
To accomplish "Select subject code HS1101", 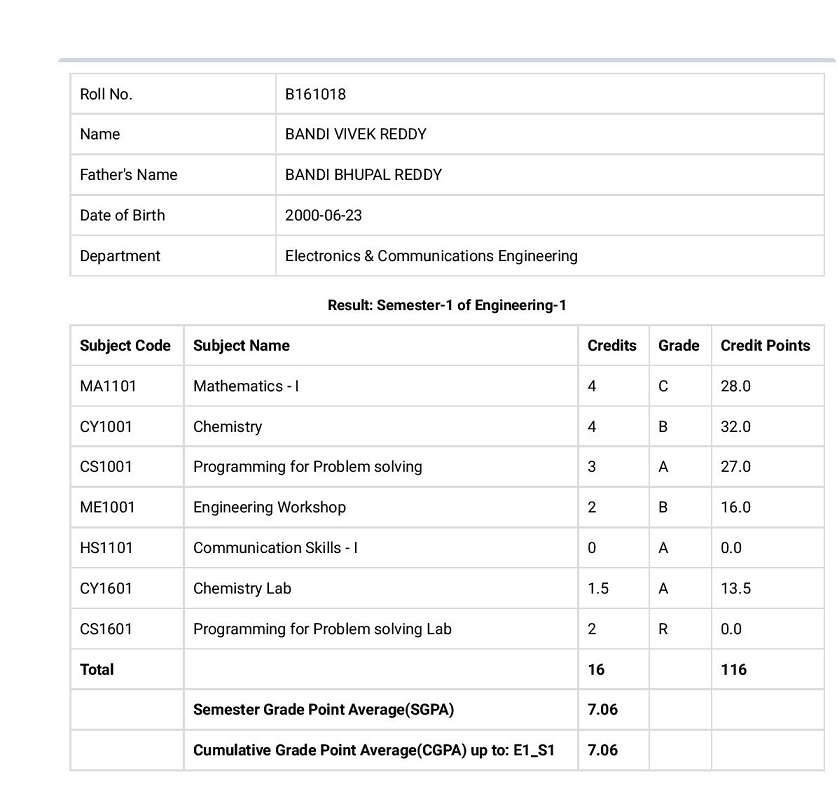I will tap(106, 548).
